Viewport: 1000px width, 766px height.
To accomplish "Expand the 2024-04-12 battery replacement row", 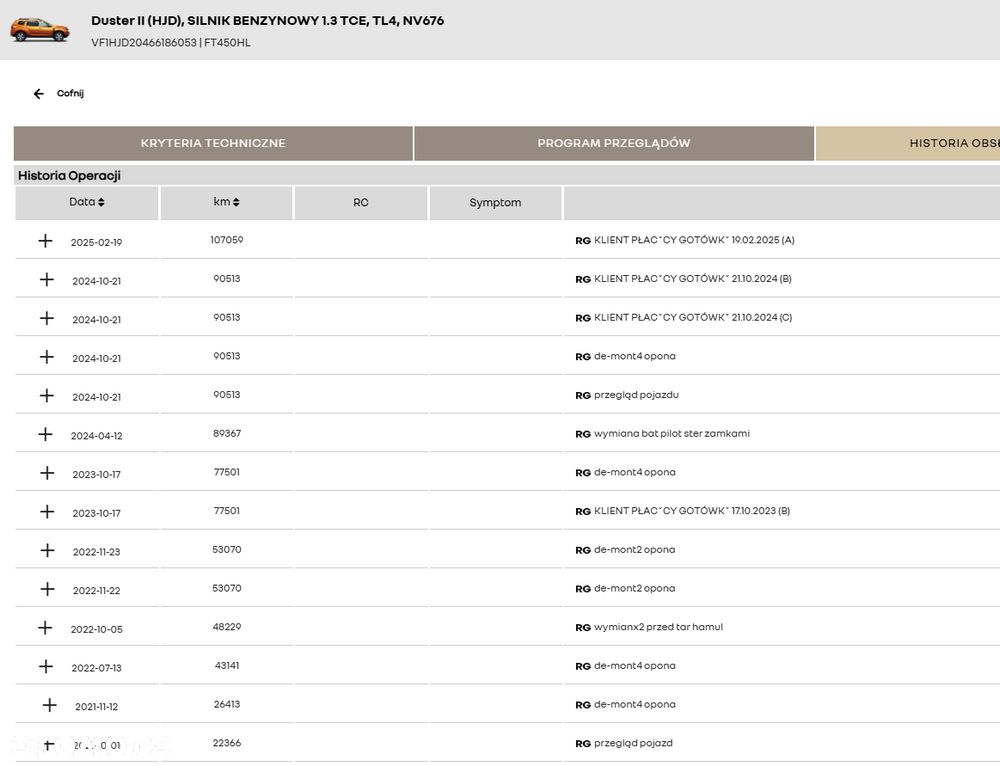I will [x=45, y=435].
